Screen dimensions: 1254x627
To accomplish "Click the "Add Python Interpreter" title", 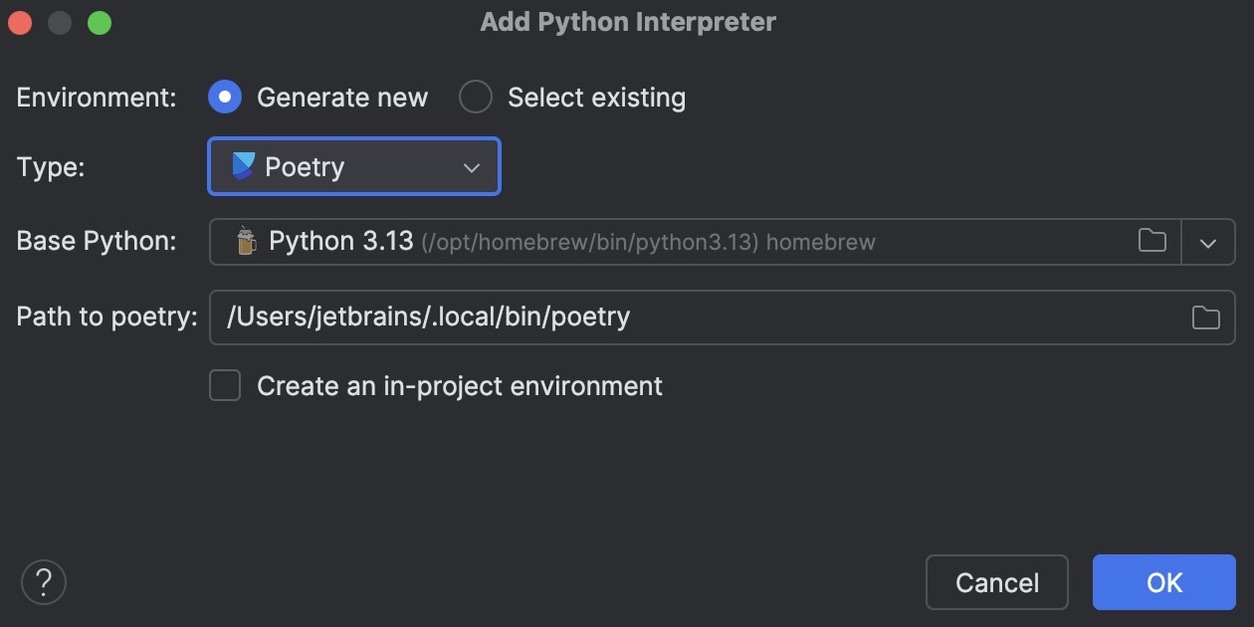I will 627,20.
